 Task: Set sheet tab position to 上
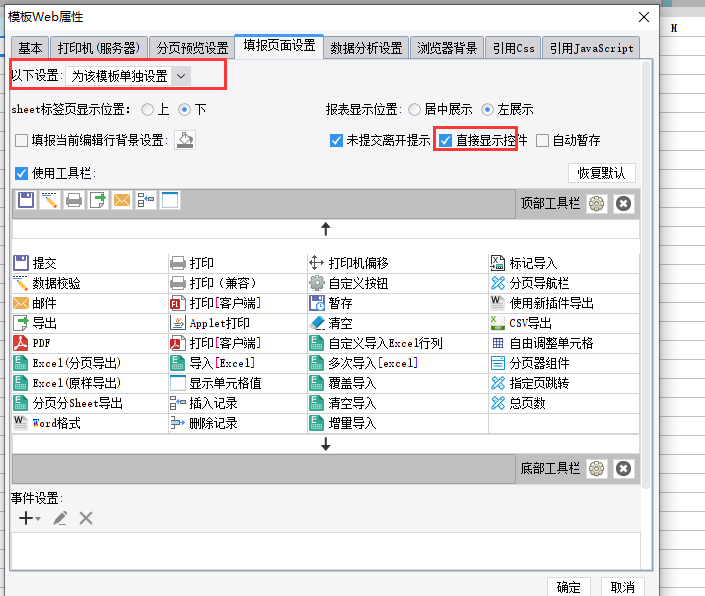(147, 110)
